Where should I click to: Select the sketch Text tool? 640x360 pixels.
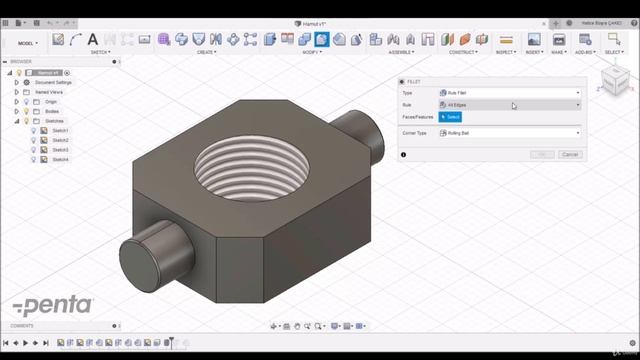click(93, 39)
